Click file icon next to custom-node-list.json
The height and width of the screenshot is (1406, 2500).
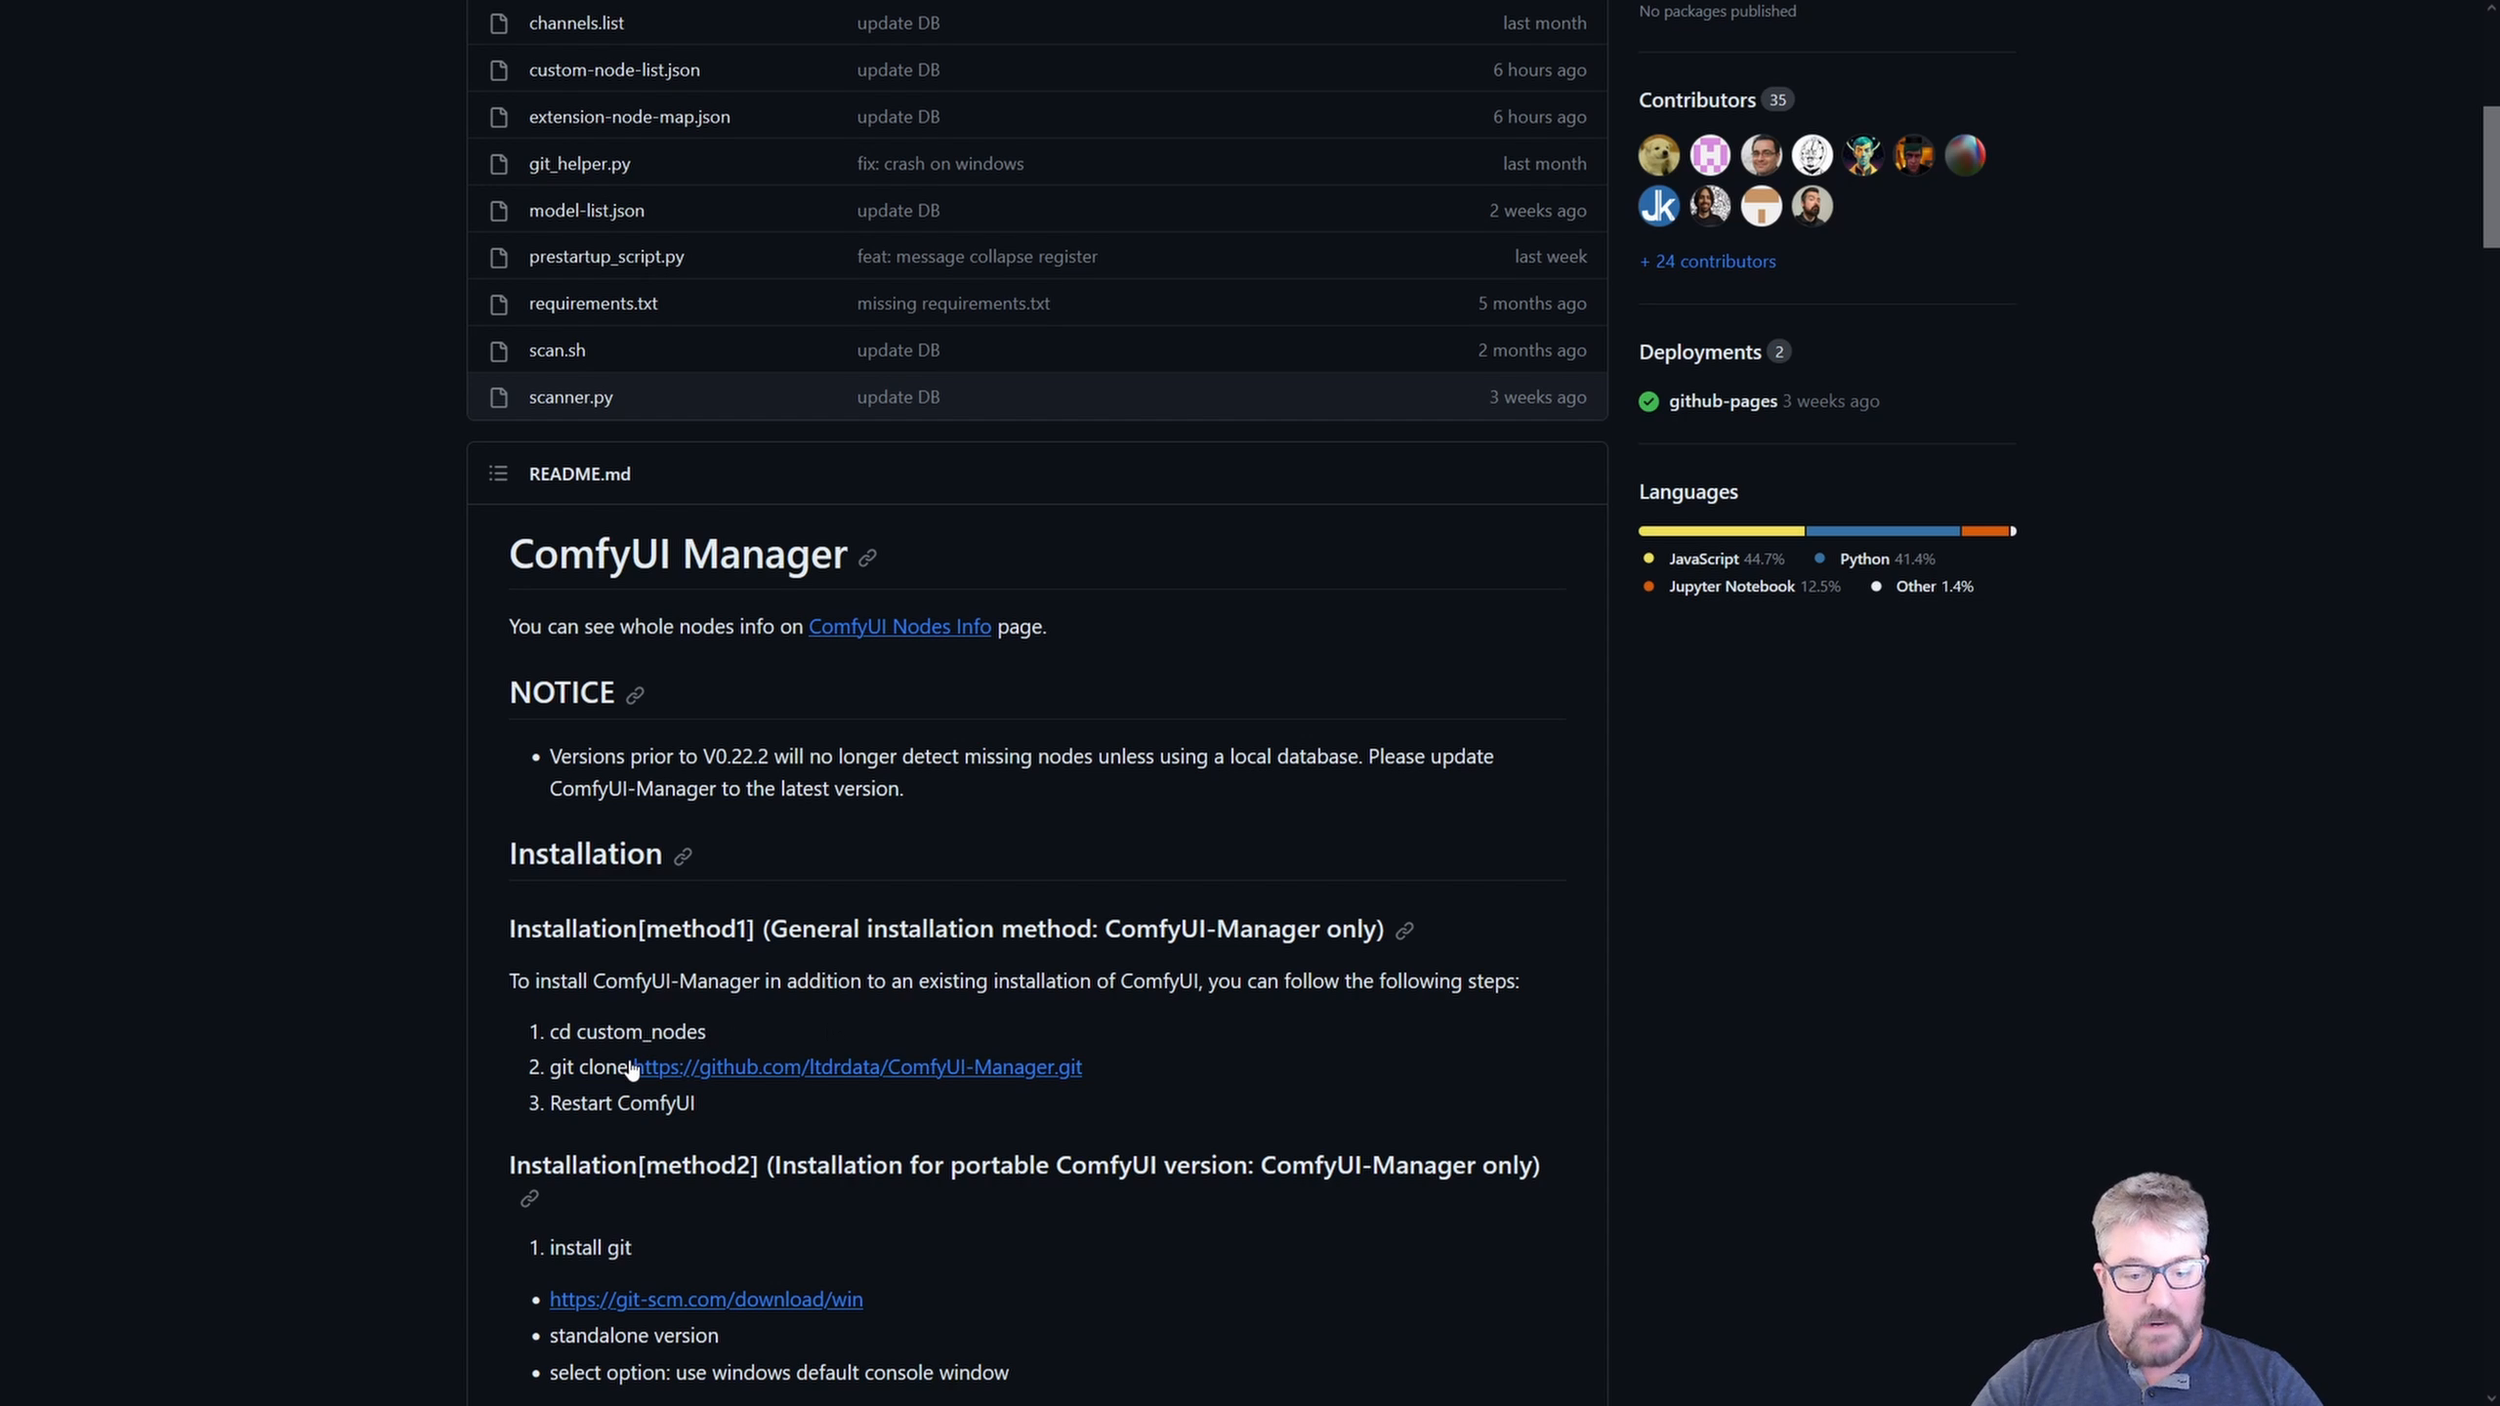pos(498,70)
